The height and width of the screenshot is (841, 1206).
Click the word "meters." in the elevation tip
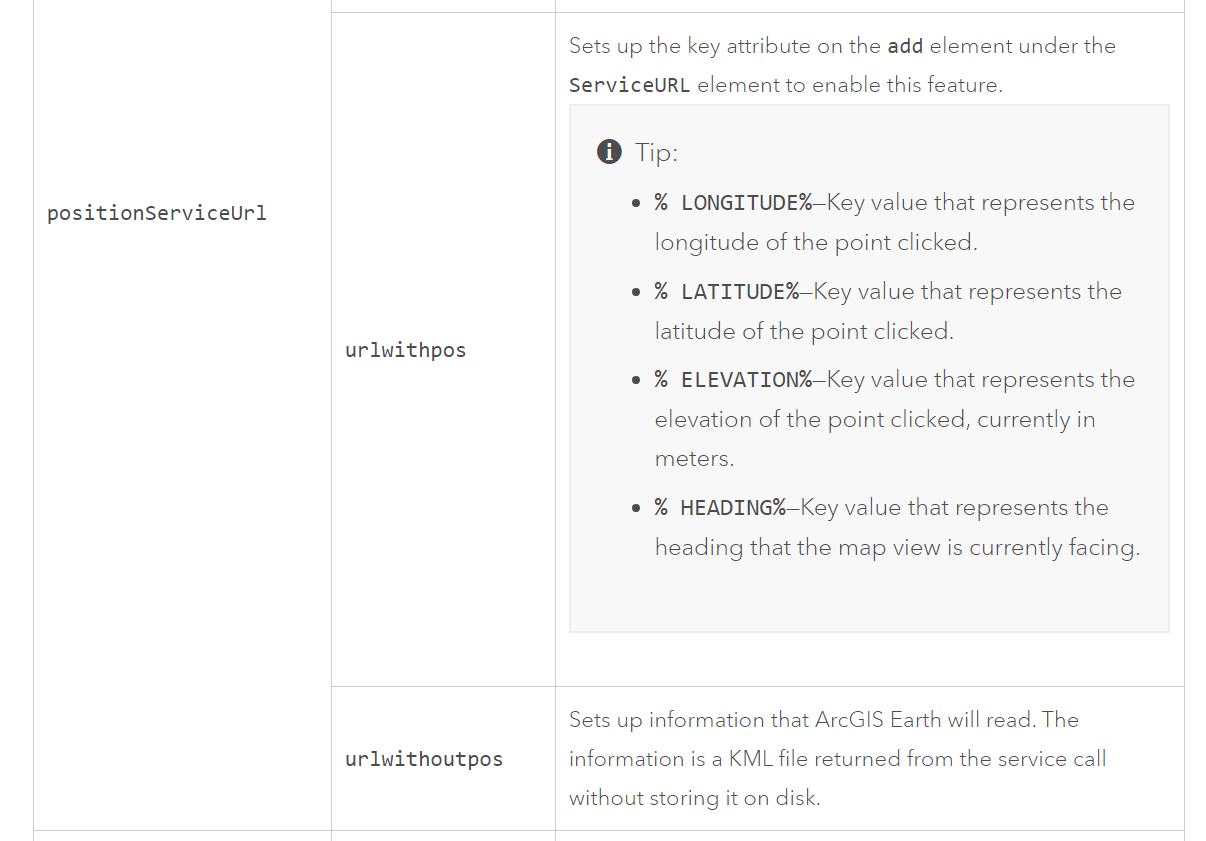tap(694, 459)
